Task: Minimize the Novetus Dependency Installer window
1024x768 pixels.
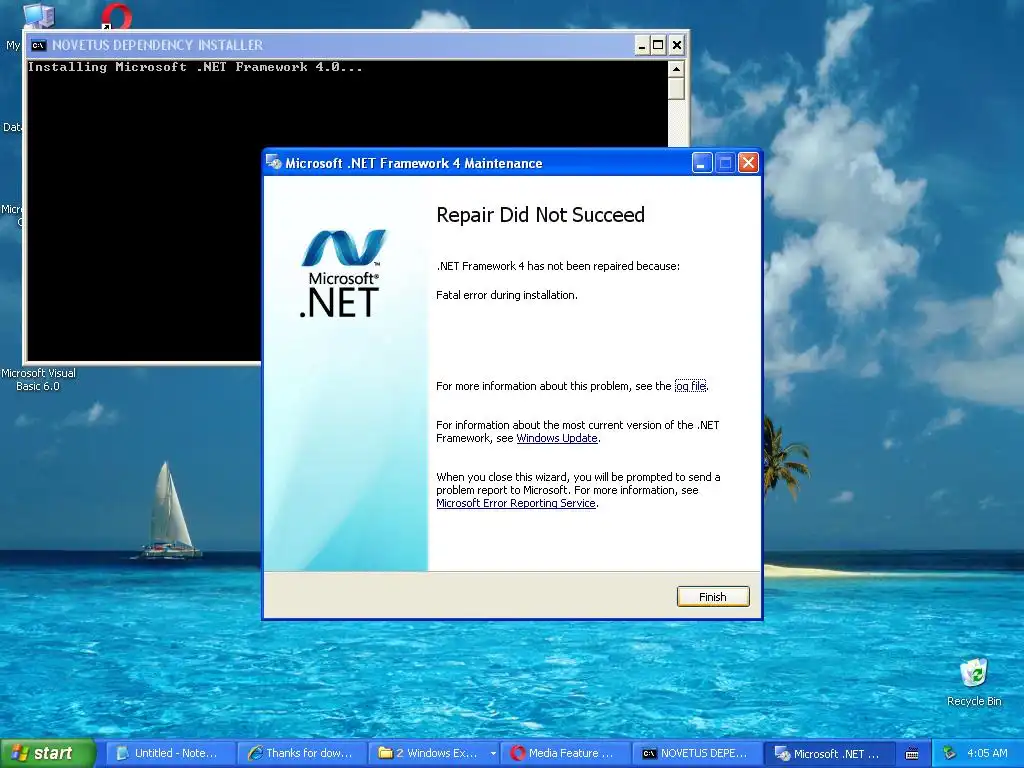Action: pyautogui.click(x=641, y=45)
